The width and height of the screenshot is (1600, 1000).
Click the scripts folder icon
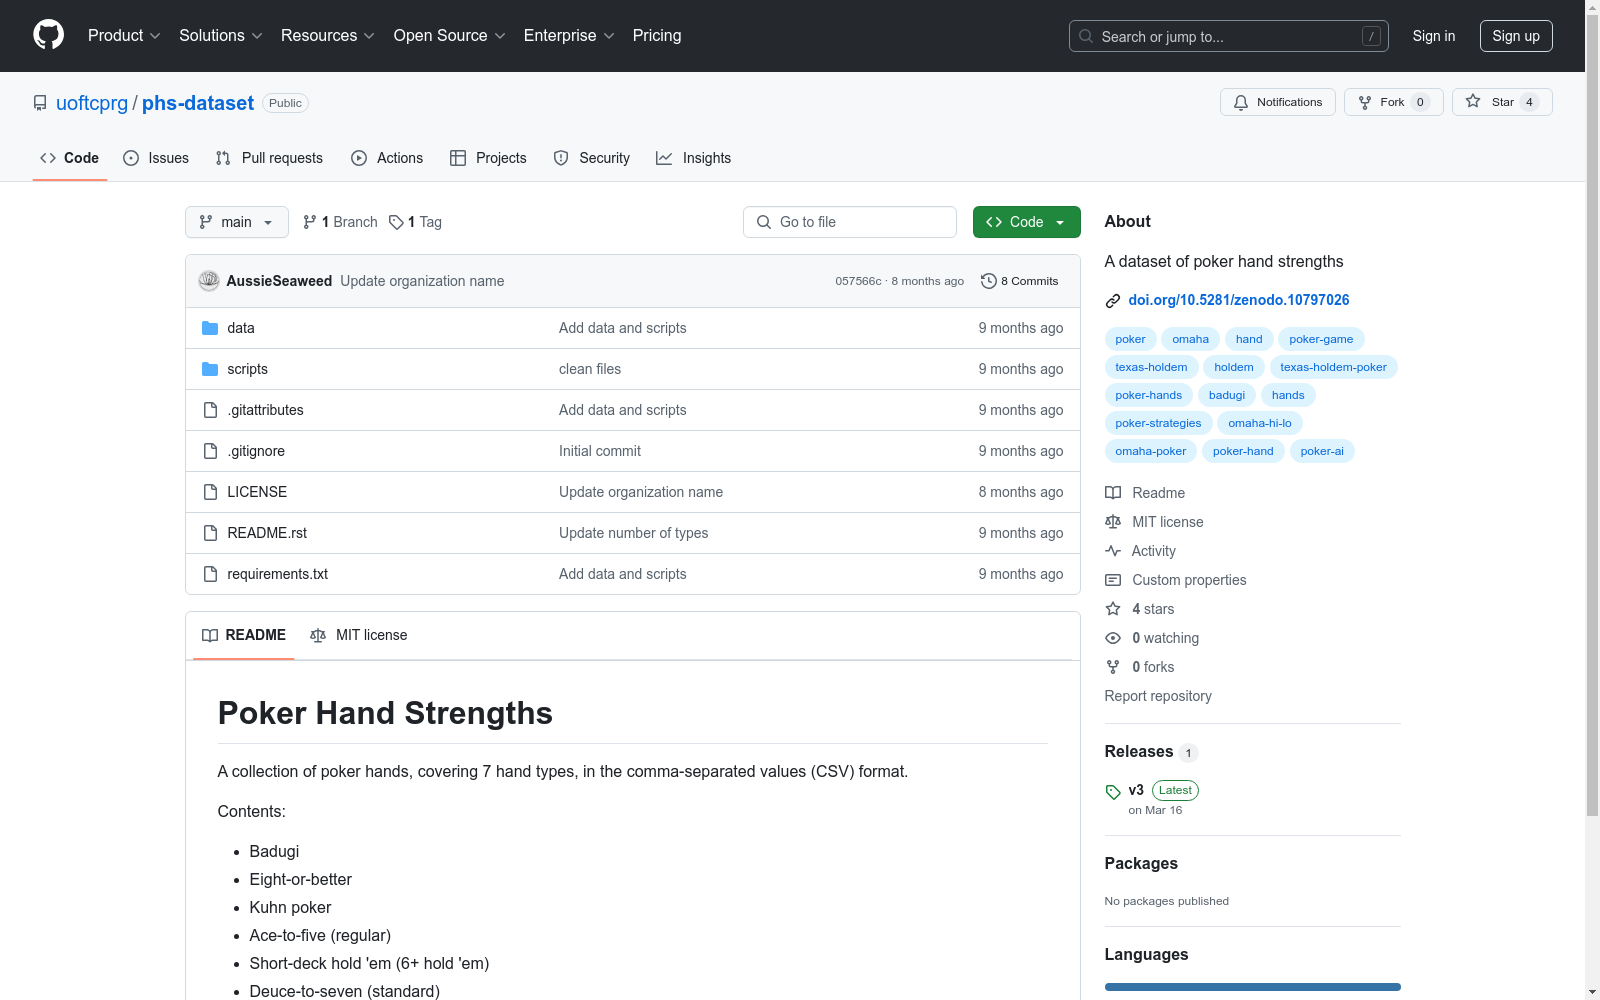click(210, 369)
